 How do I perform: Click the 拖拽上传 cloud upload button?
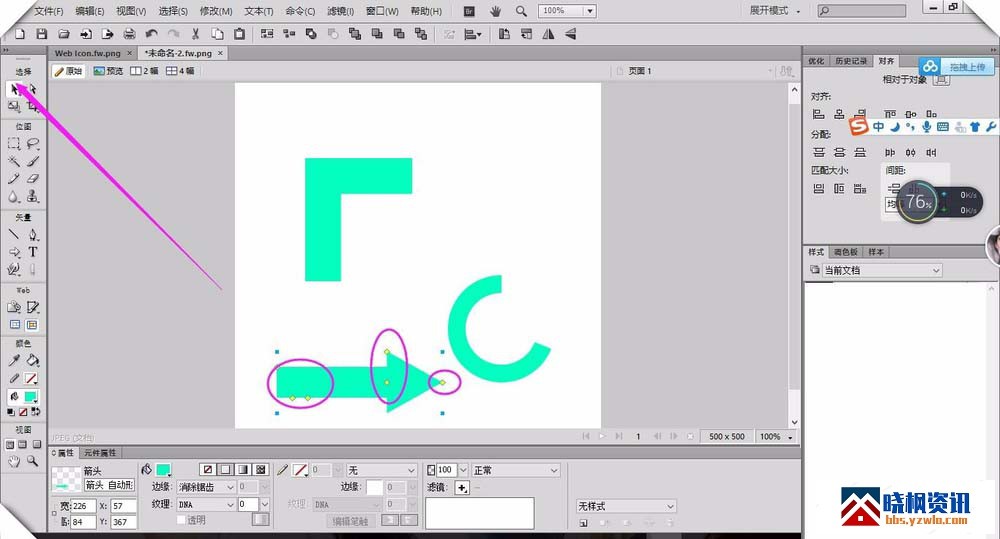tap(957, 66)
